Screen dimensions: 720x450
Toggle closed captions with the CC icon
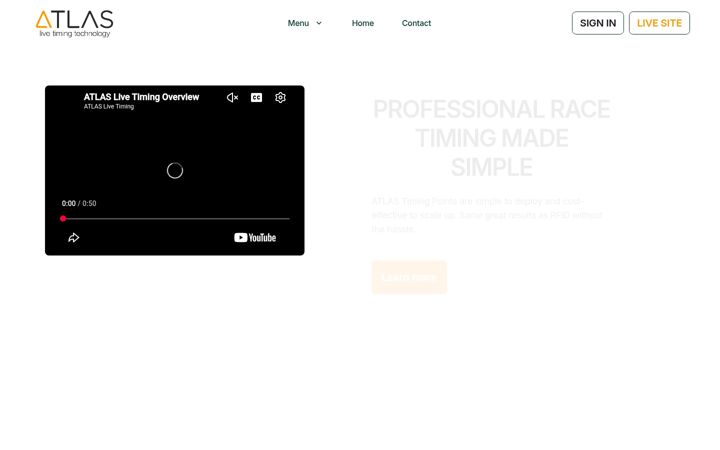point(256,97)
